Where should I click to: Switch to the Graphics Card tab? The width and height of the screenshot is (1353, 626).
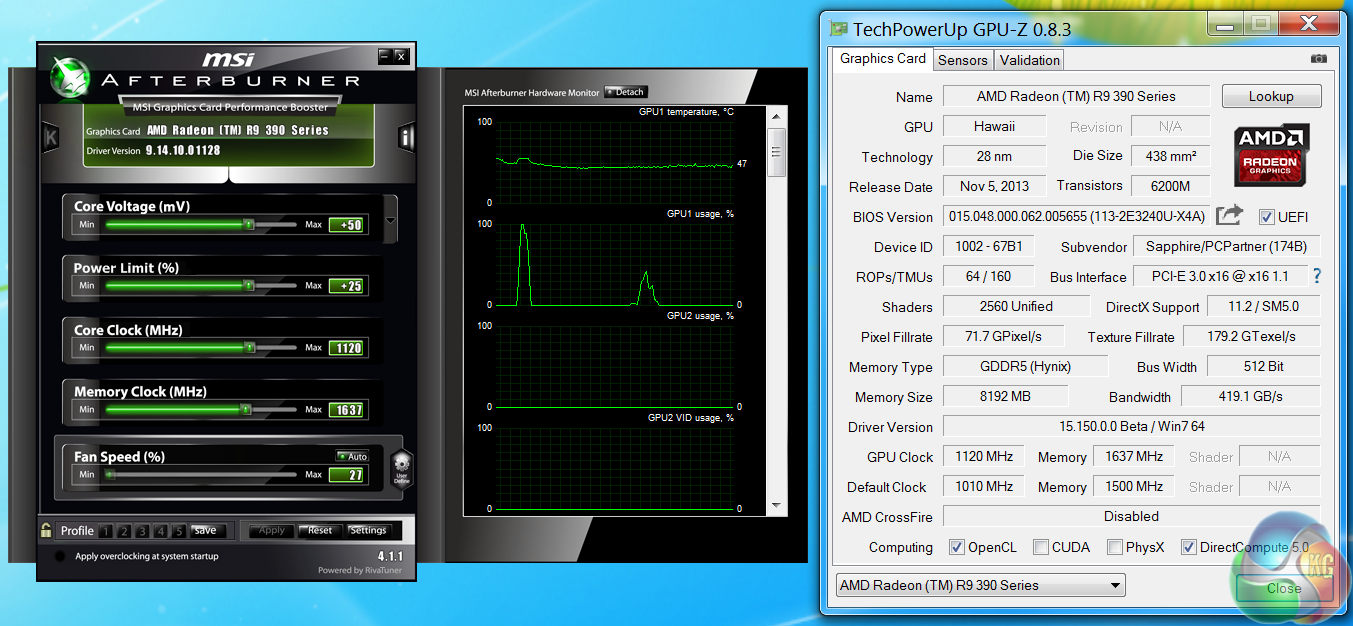click(x=882, y=59)
